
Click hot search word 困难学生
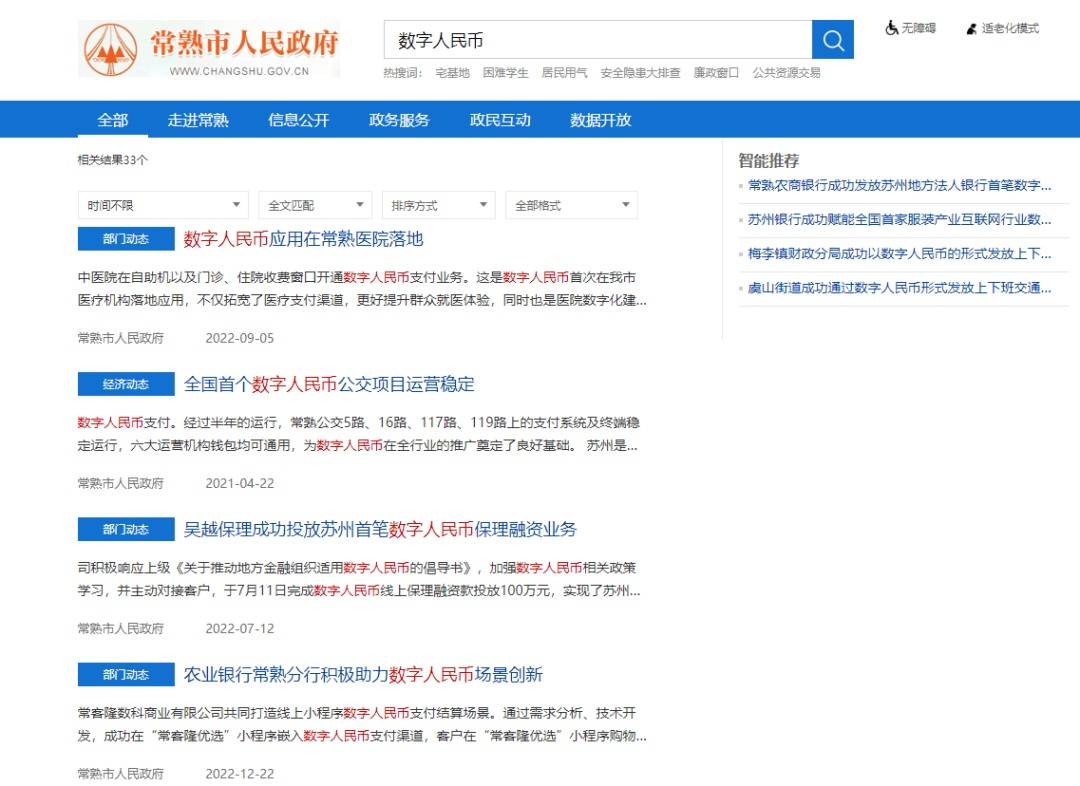(x=506, y=73)
